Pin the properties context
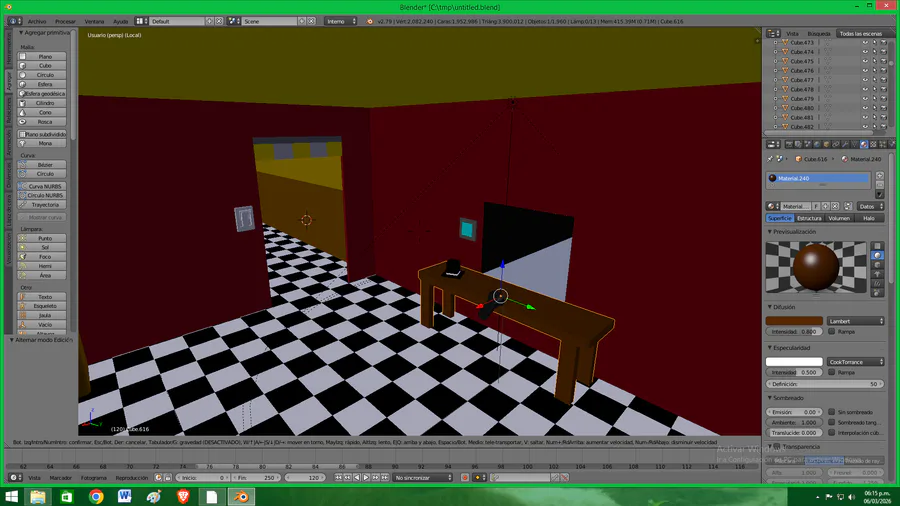The width and height of the screenshot is (900, 506). coord(770,159)
